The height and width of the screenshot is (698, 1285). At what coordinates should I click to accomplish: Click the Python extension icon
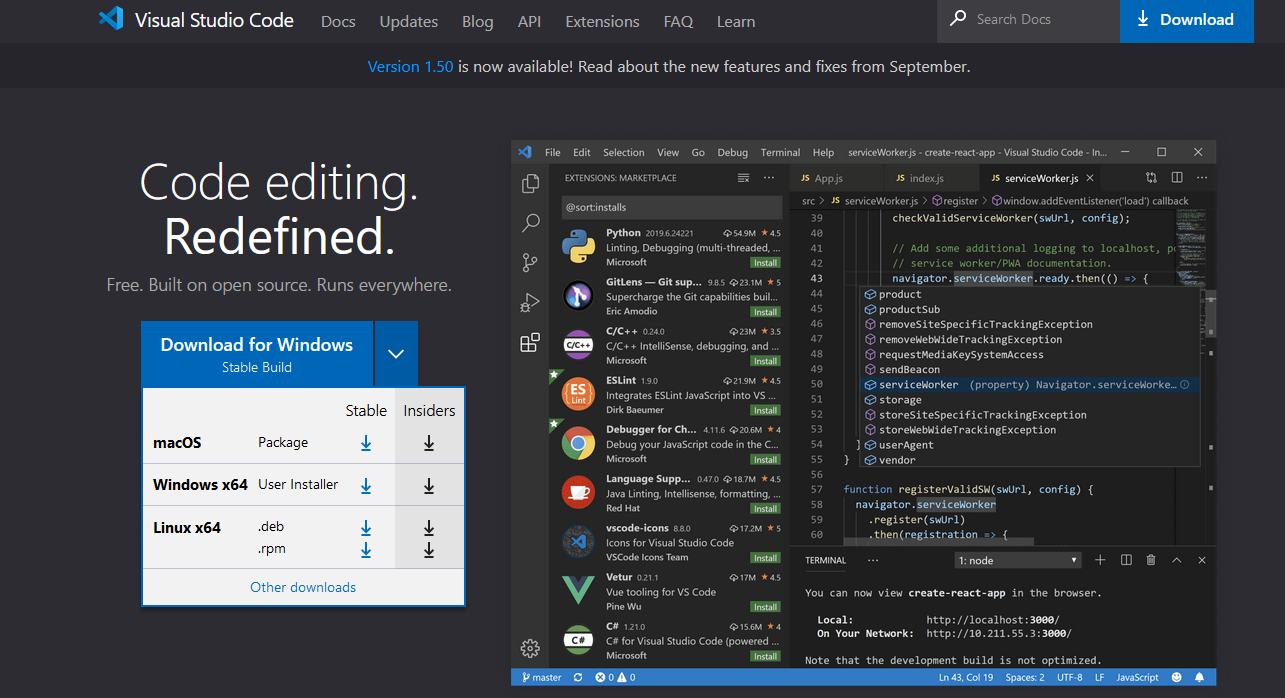point(579,246)
